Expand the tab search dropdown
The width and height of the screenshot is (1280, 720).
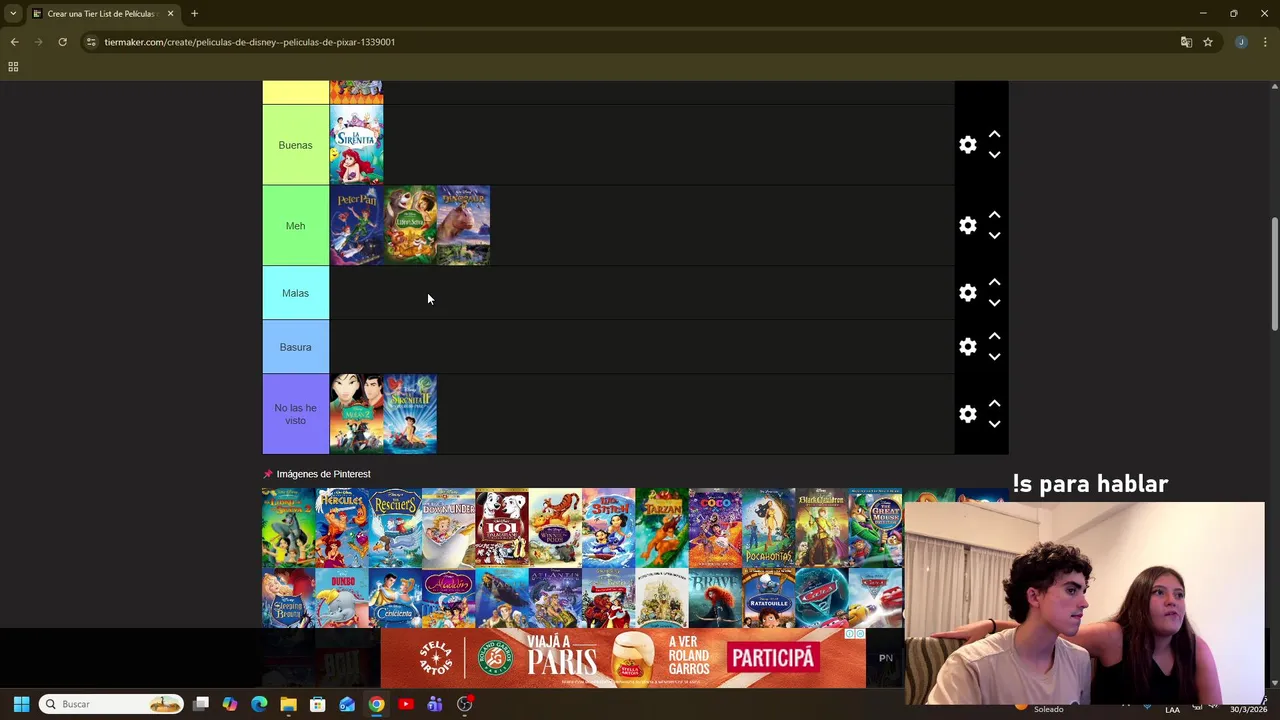(13, 14)
